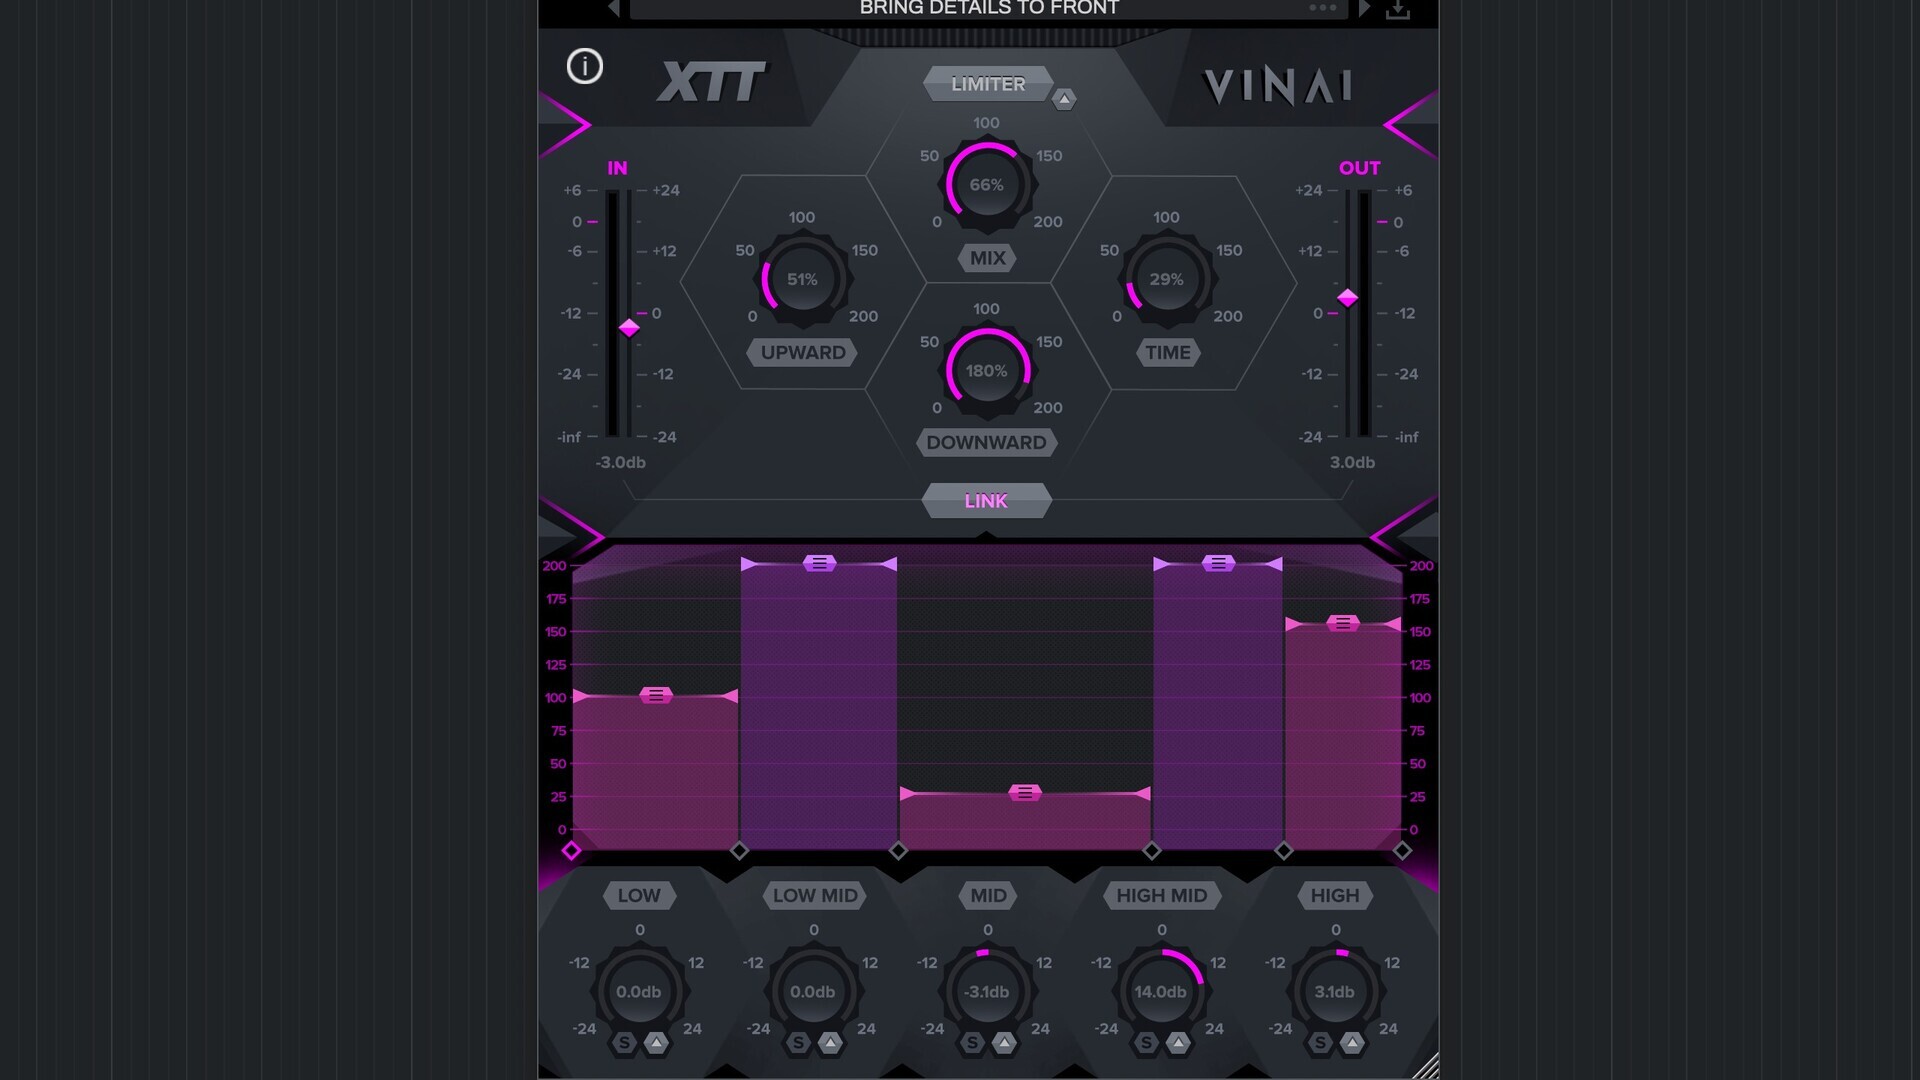1920x1080 pixels.
Task: Solo the LOW band
Action: [x=624, y=1044]
